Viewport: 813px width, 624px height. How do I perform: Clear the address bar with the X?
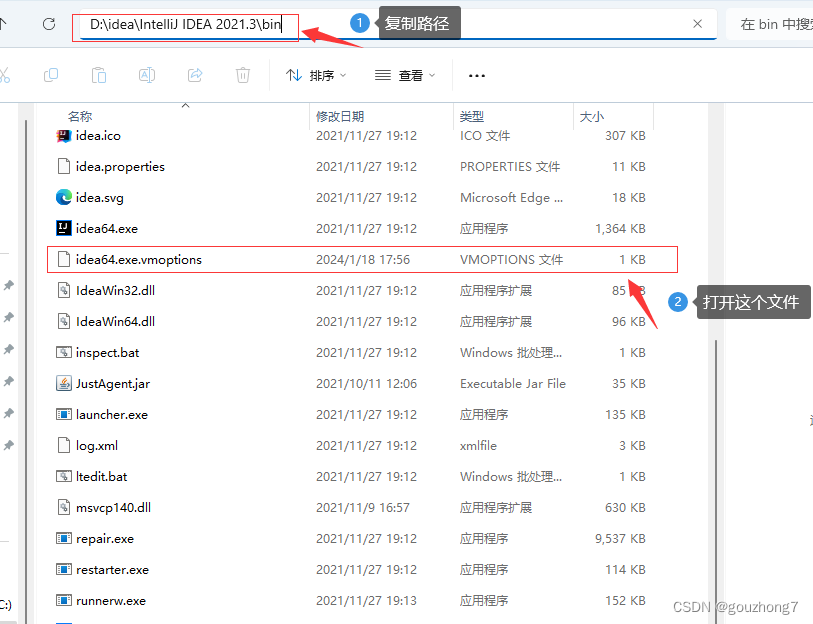pos(697,24)
